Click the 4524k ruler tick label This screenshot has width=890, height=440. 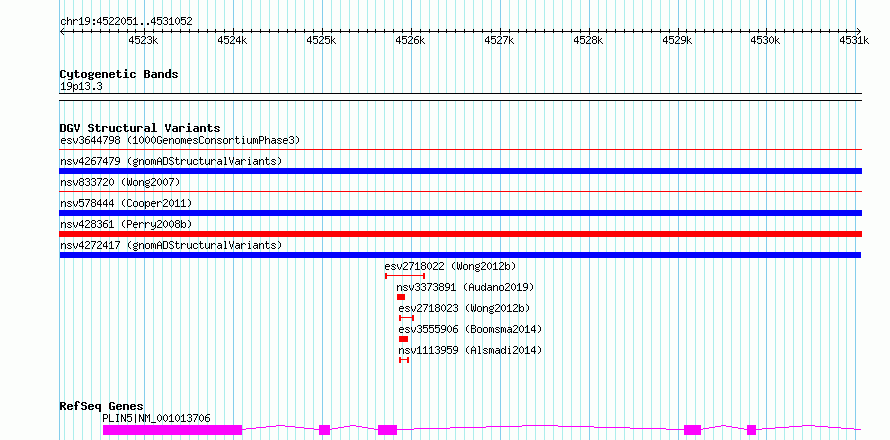pos(233,40)
